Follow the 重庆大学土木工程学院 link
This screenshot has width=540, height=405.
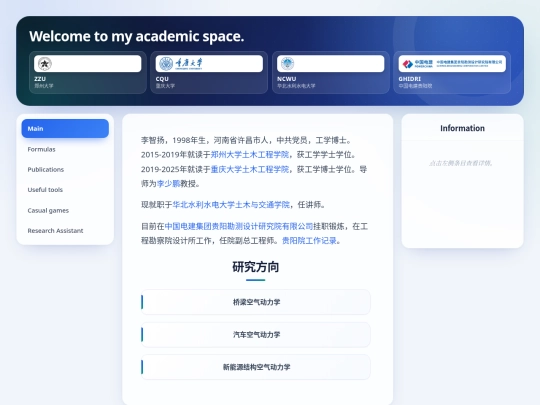tap(250, 169)
